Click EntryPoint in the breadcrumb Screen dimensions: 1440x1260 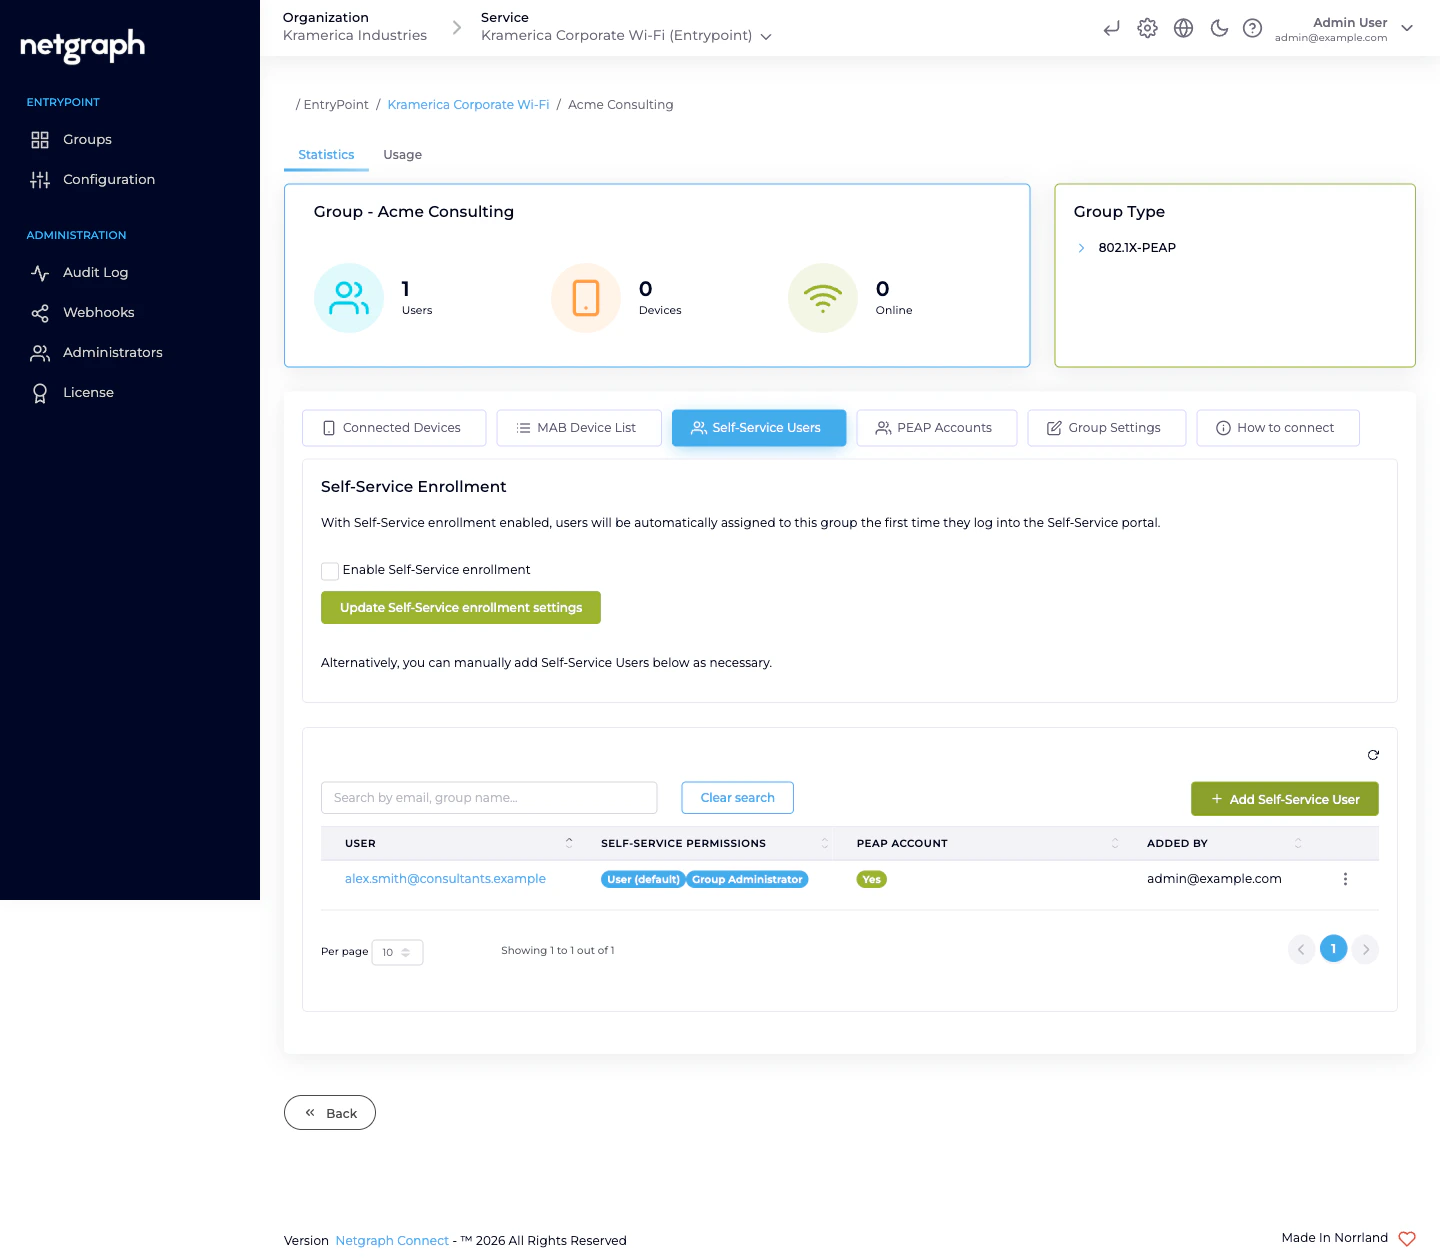[x=336, y=104]
